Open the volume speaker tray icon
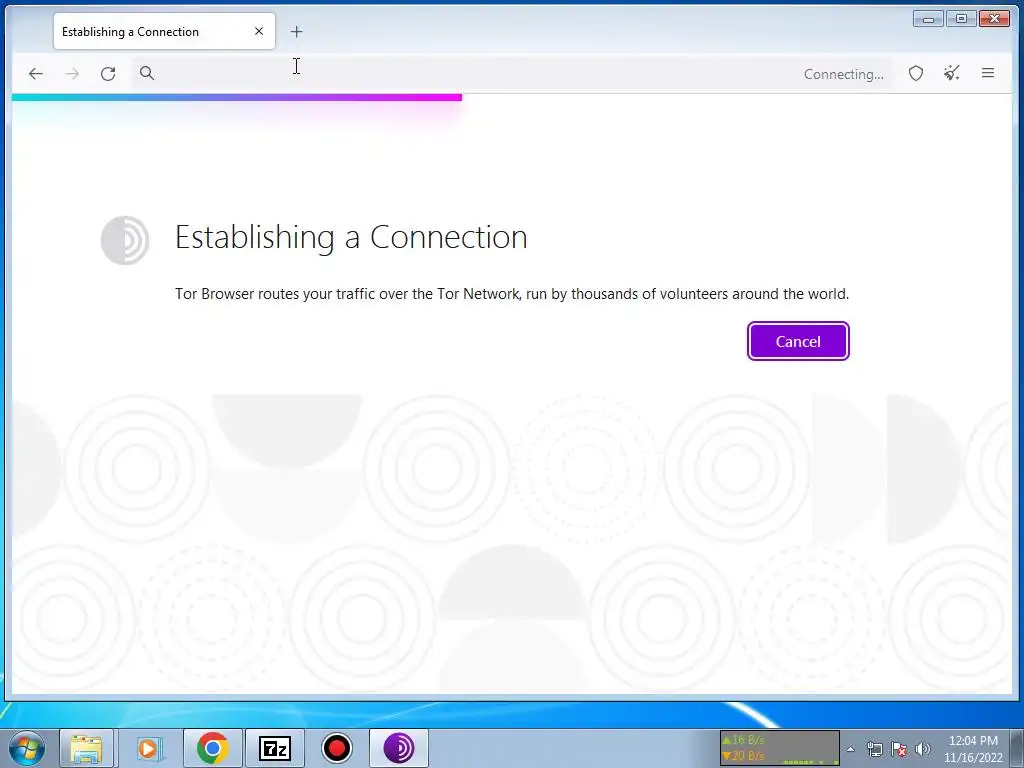This screenshot has height=768, width=1024. (x=923, y=749)
